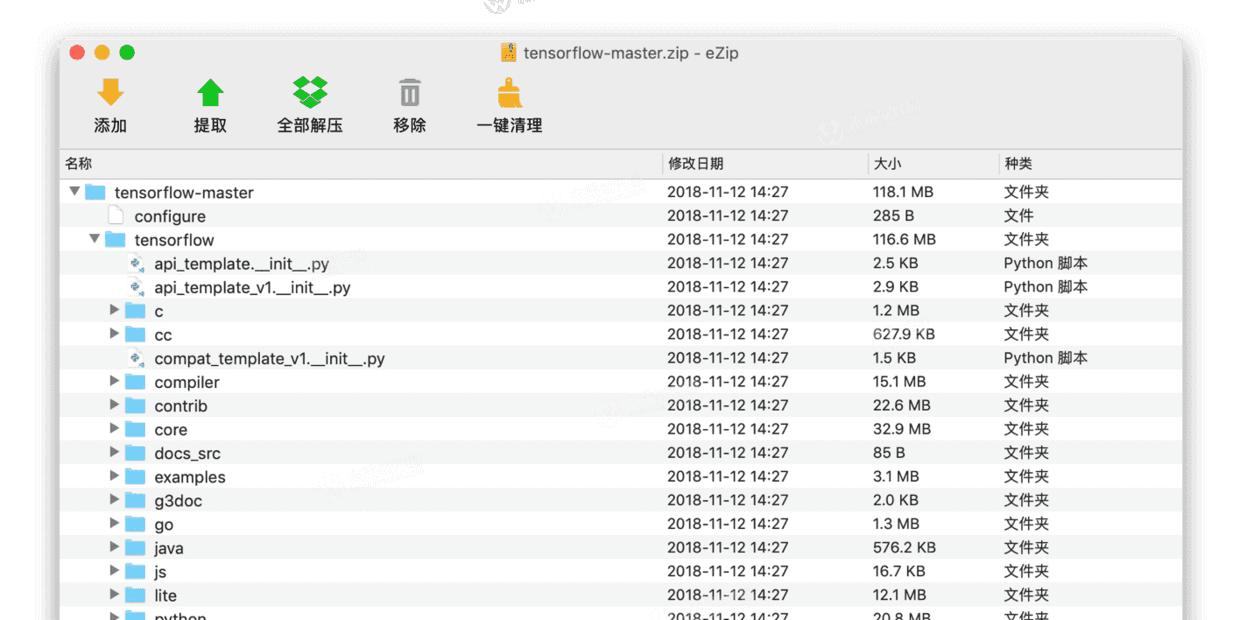Image resolution: width=1240 pixels, height=620 pixels.
Task: Expand the g3doc folder triangle
Action: pos(115,500)
